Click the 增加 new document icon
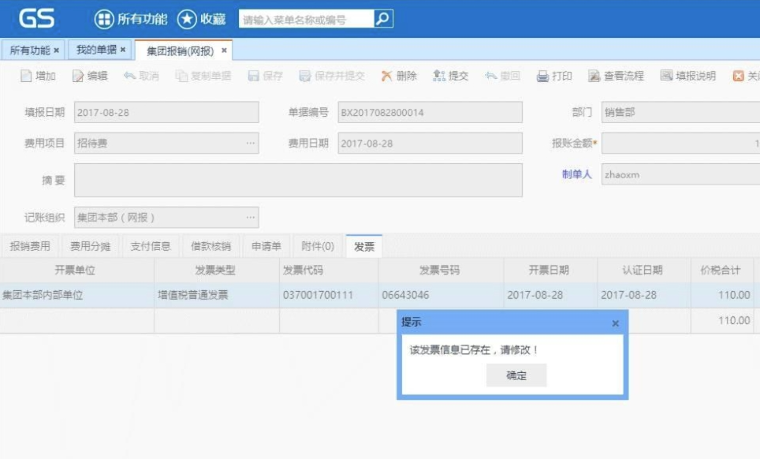 (26, 76)
